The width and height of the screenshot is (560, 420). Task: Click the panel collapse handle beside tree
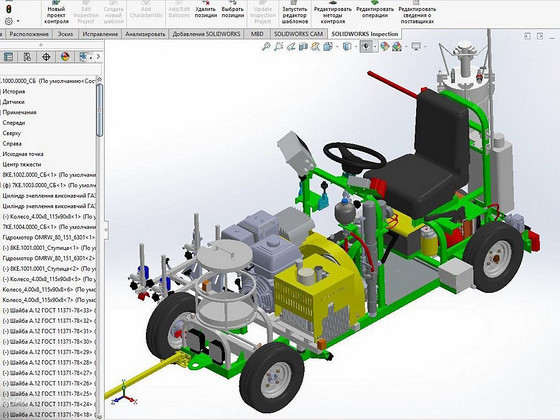click(106, 229)
